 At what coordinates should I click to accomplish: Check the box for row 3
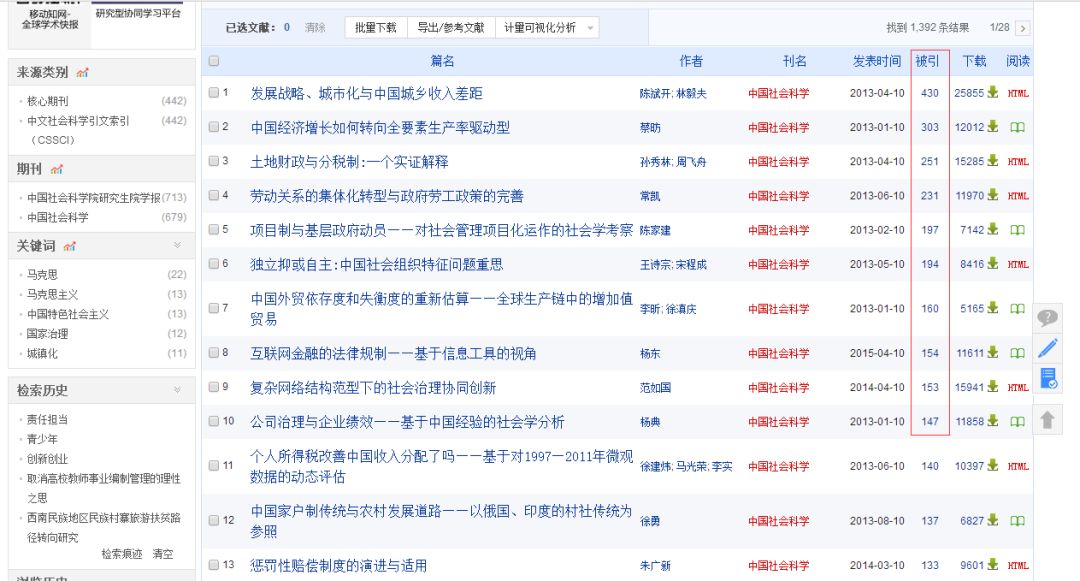214,160
